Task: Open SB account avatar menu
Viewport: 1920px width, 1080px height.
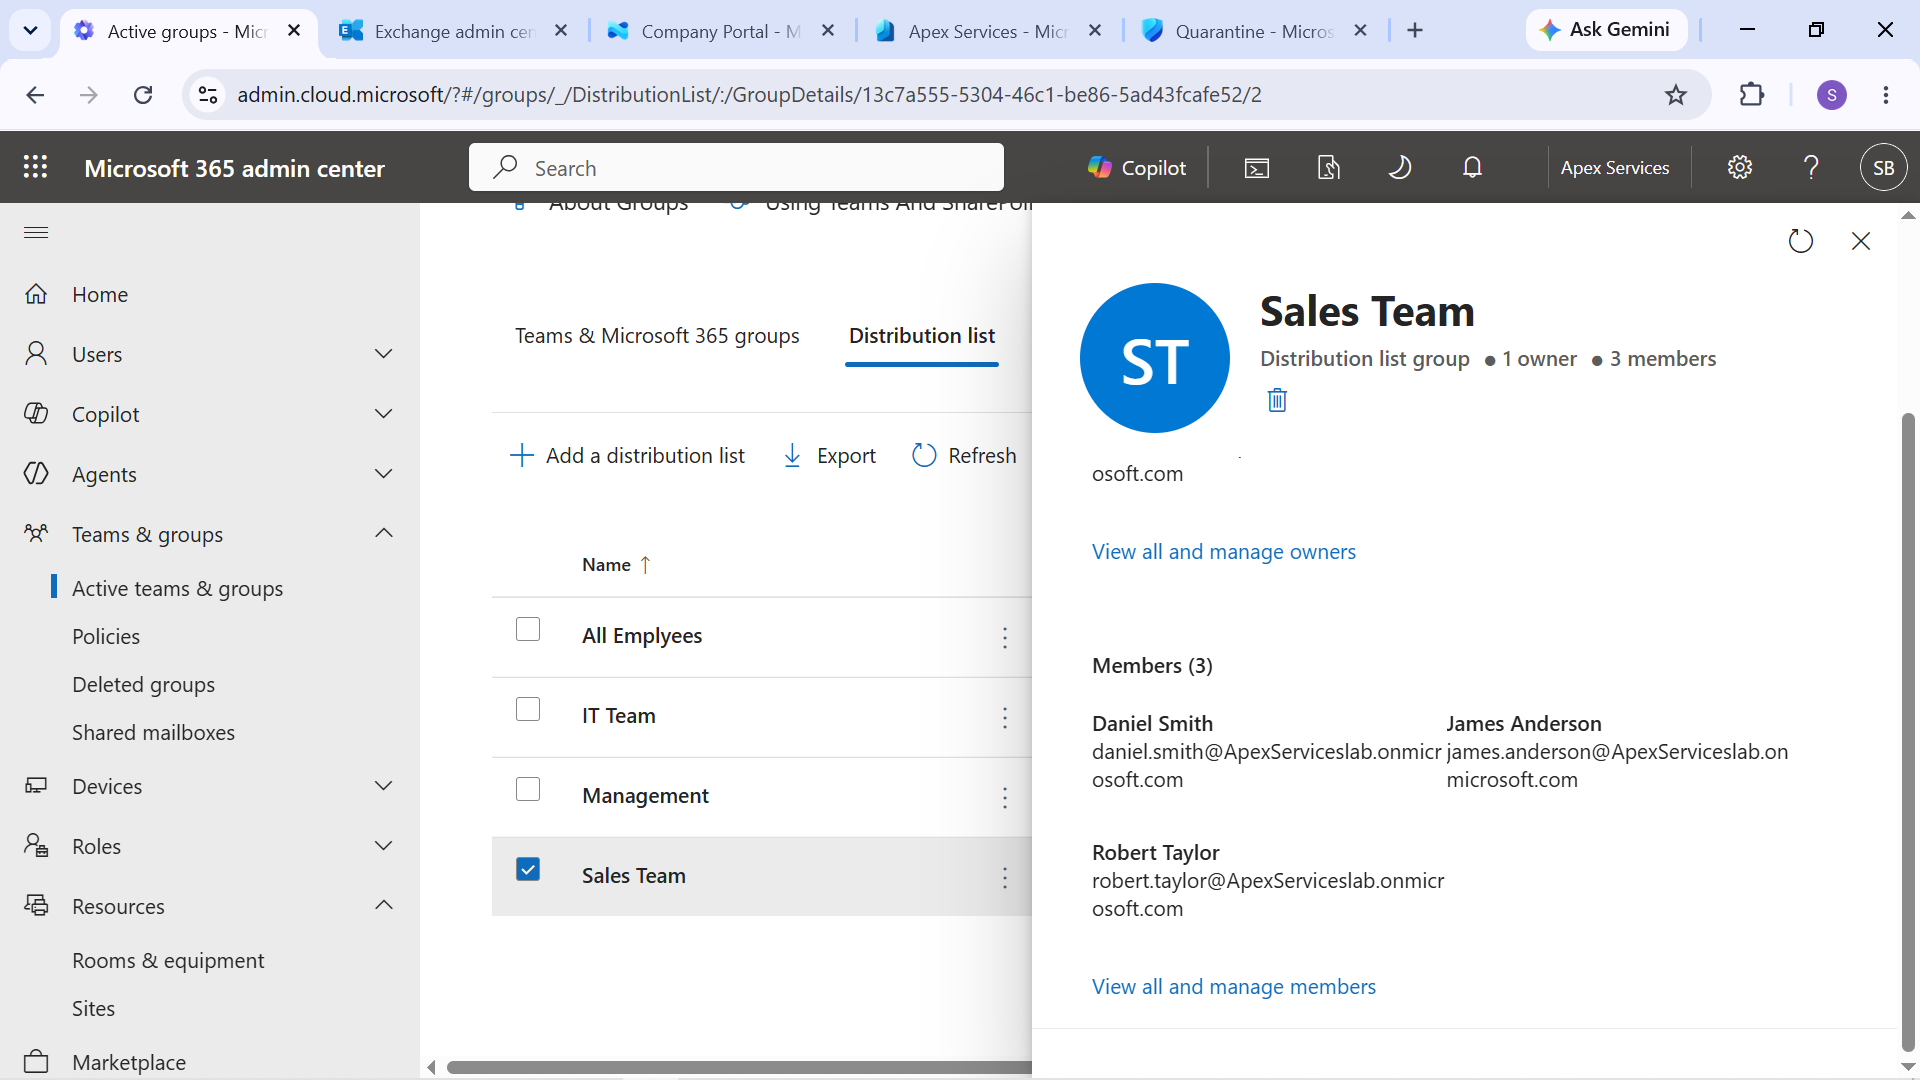Action: click(1884, 168)
